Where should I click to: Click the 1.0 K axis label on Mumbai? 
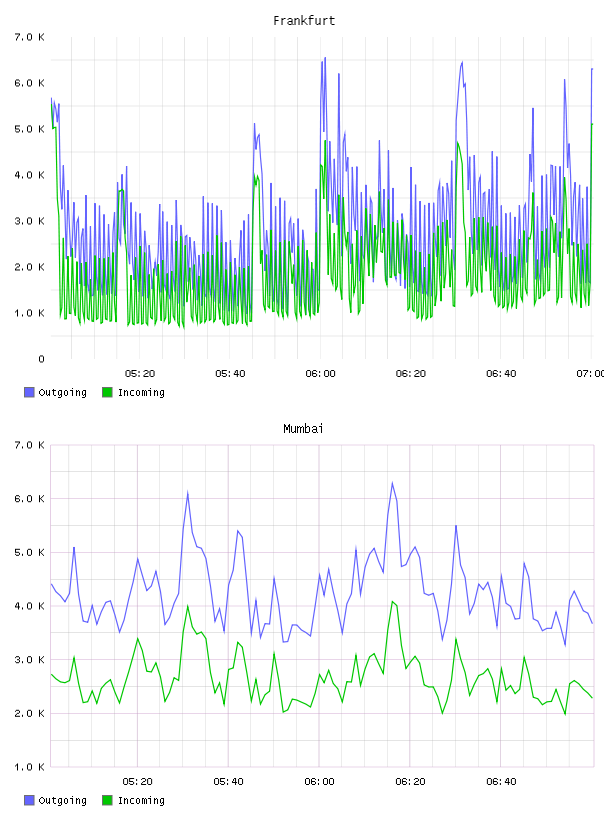29,767
